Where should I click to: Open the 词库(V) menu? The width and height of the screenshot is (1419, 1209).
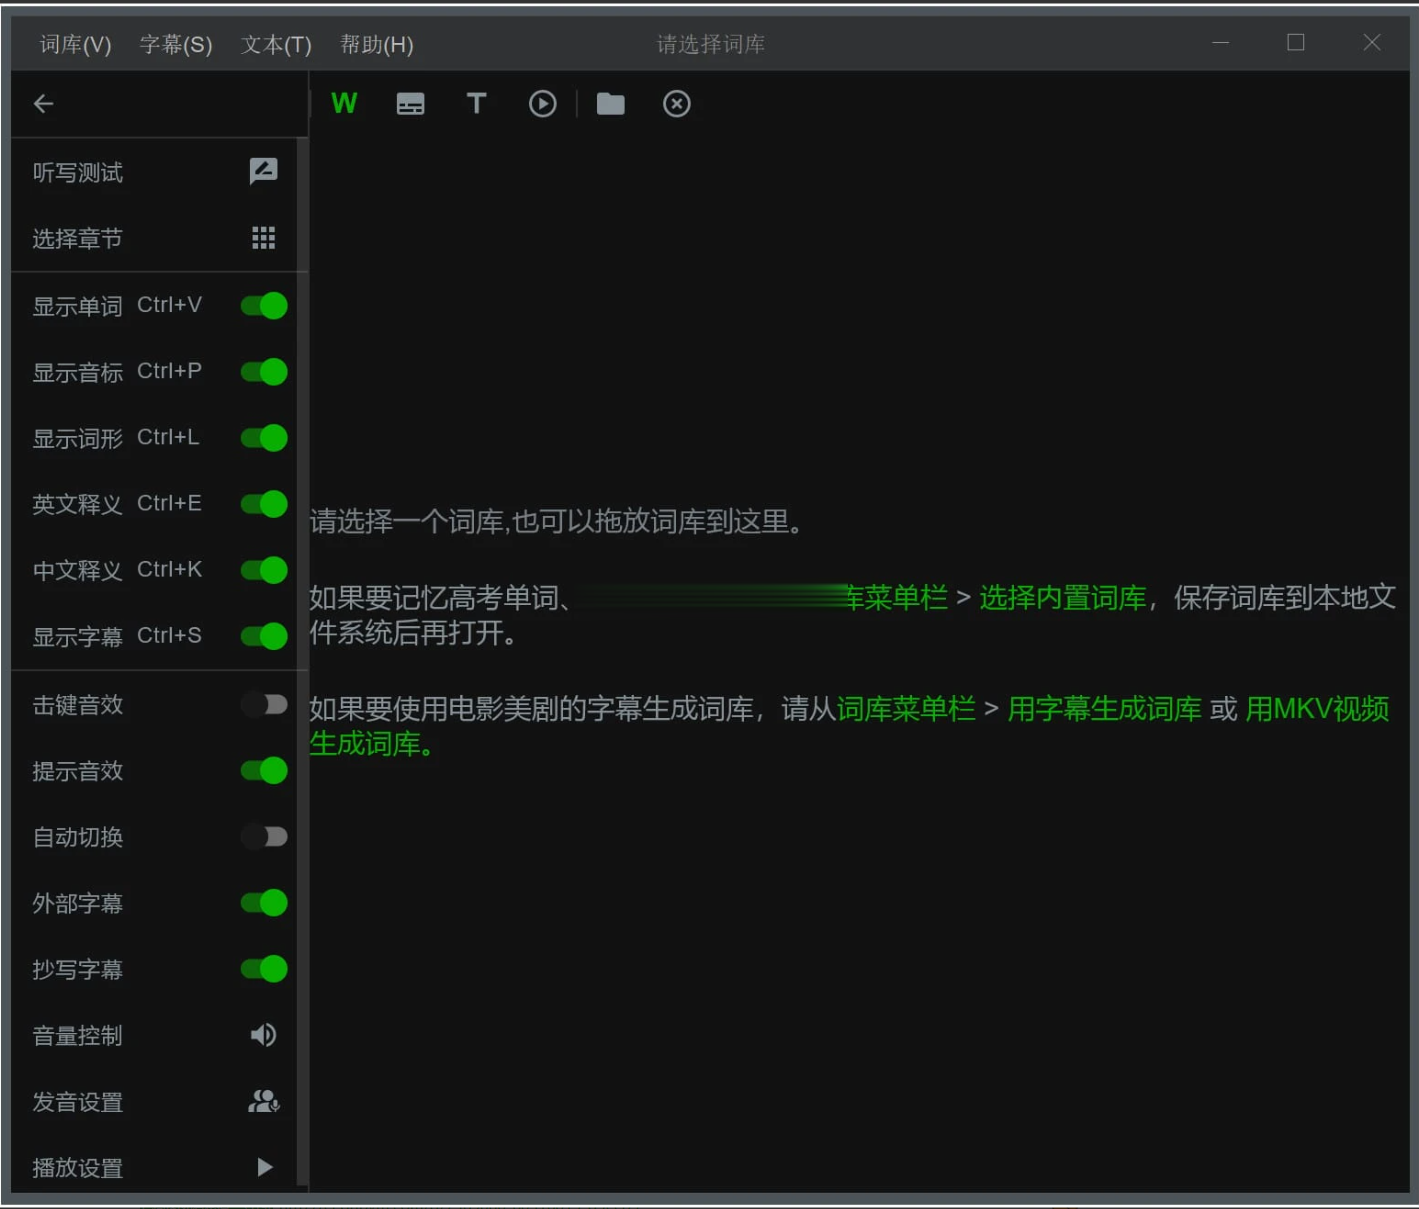click(x=75, y=45)
